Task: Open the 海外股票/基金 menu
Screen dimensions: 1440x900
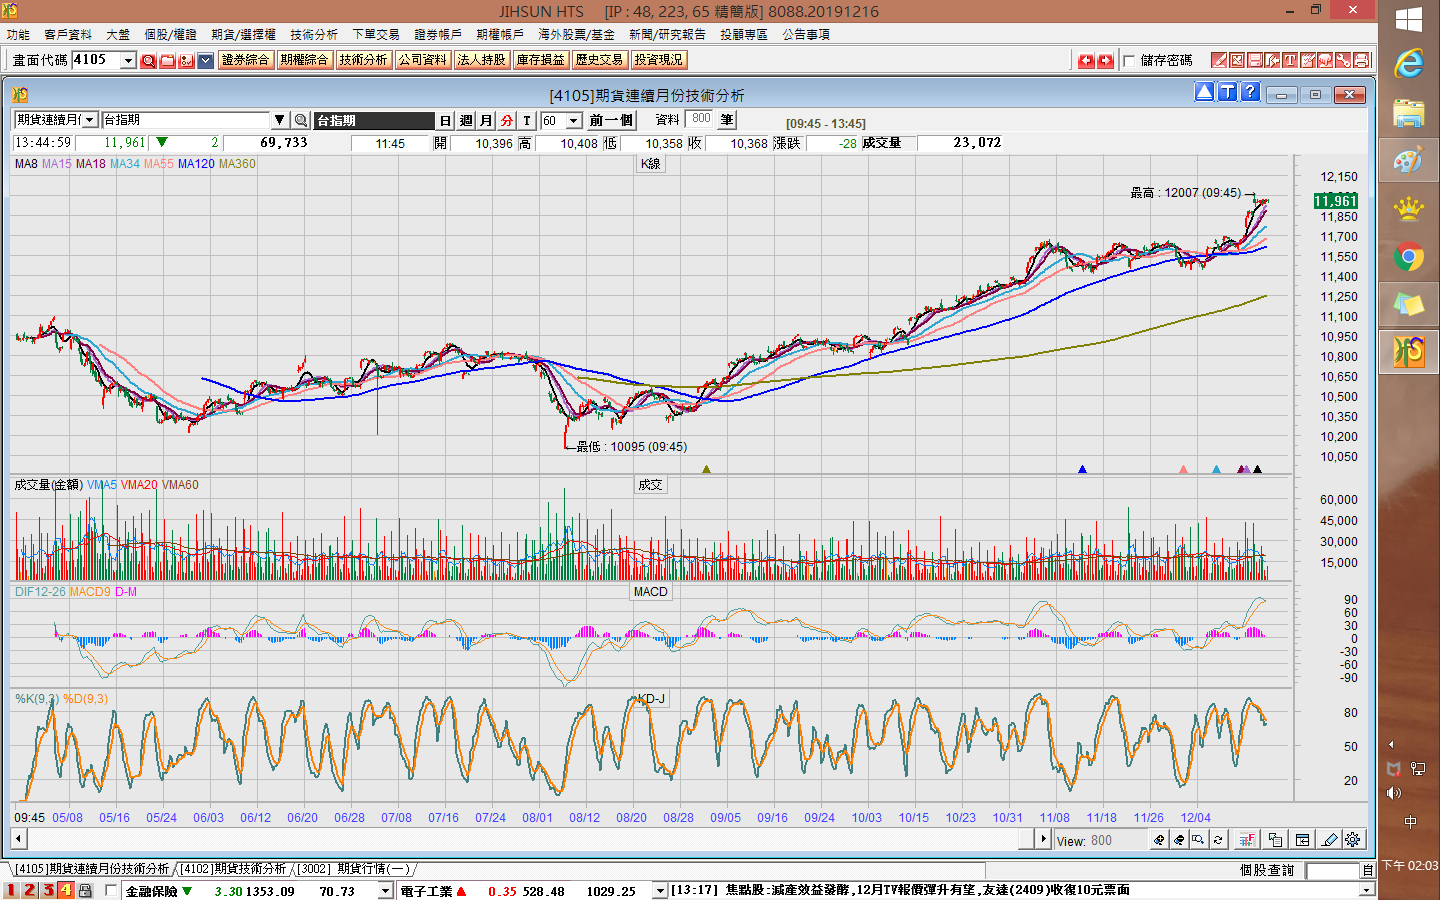Action: tap(576, 34)
